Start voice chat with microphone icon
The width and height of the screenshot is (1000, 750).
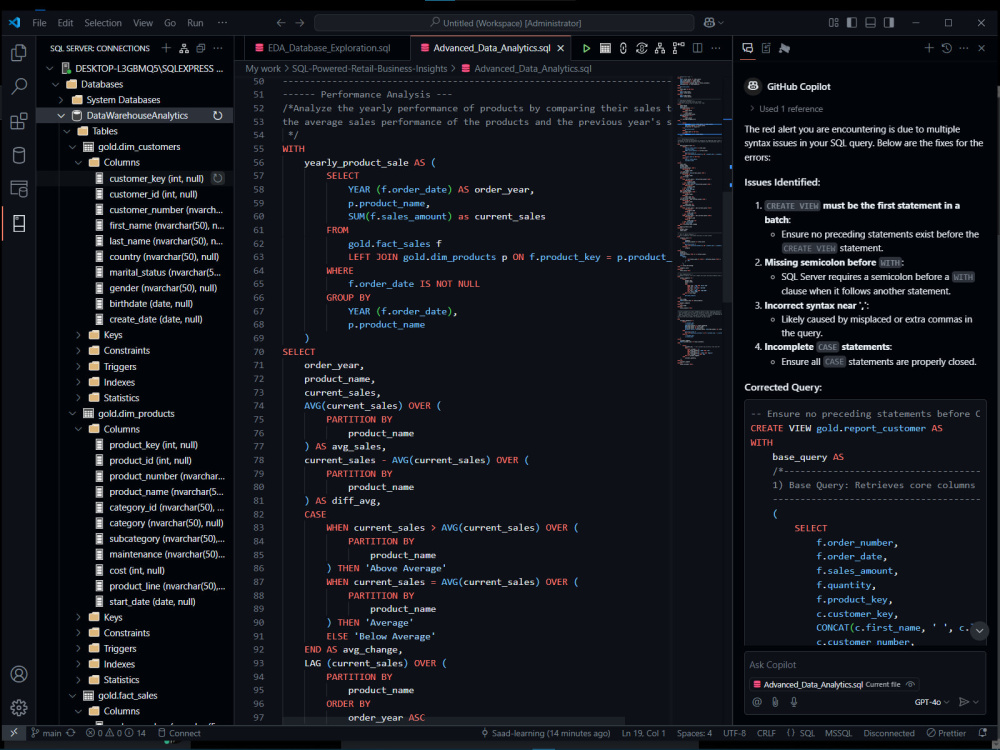tap(793, 702)
